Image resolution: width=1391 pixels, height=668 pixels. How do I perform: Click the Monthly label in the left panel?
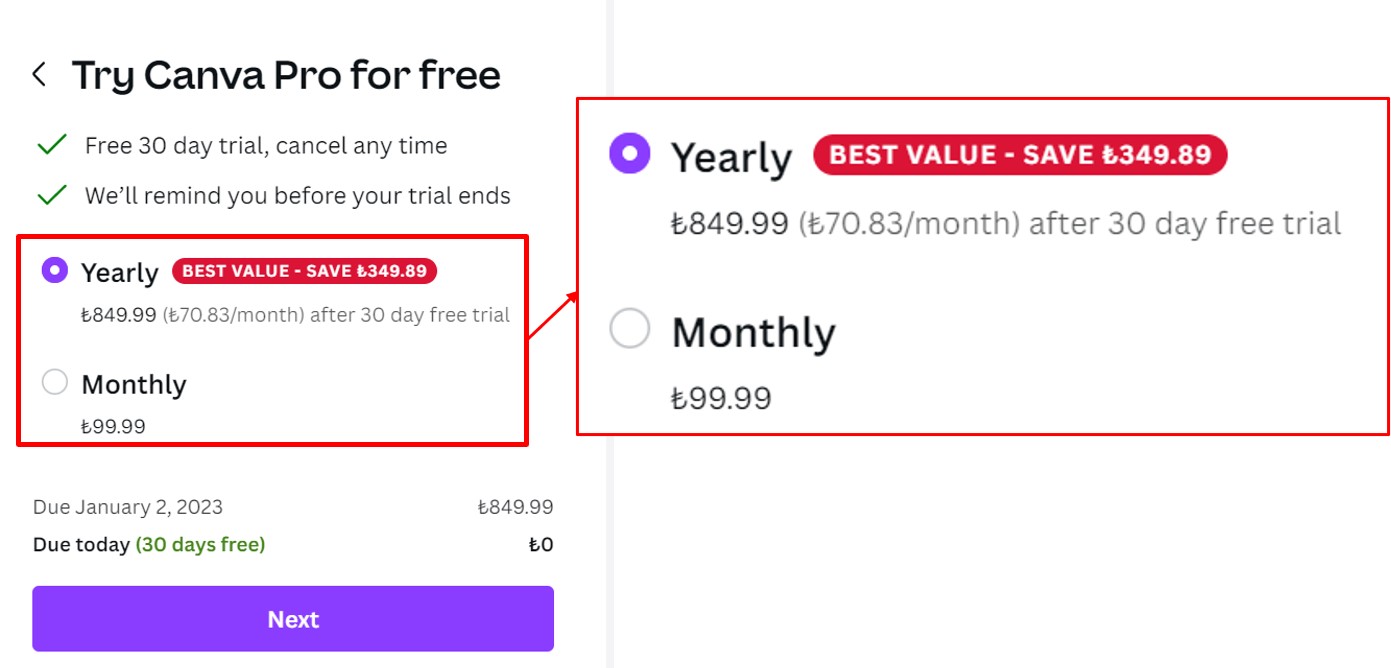(x=134, y=384)
